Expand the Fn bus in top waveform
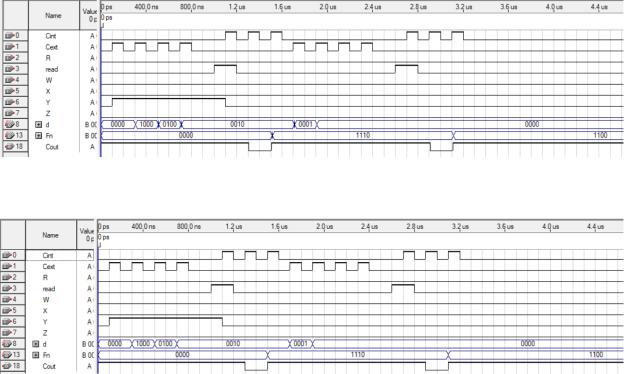This screenshot has width=624, height=374. tap(38, 136)
